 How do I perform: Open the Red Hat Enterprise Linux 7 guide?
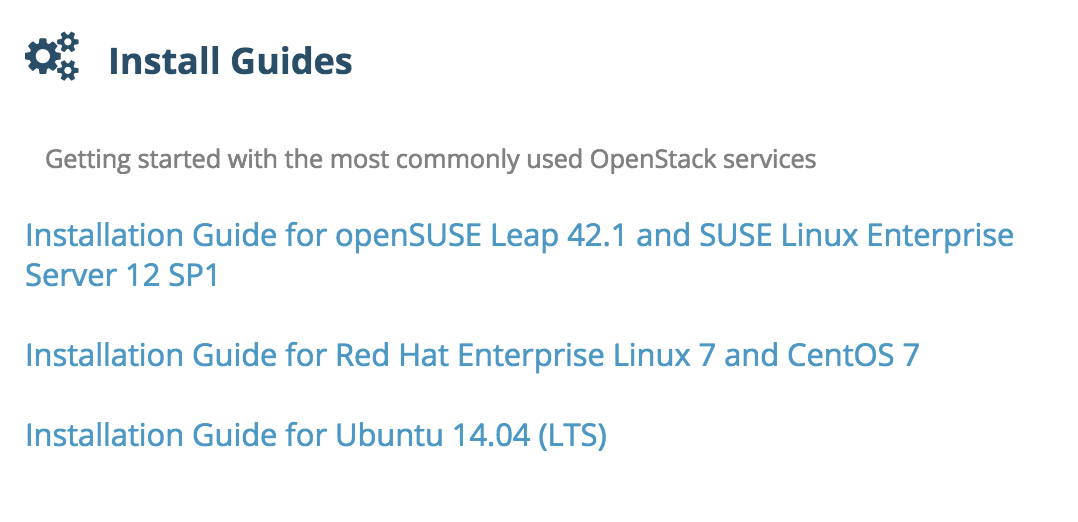click(472, 355)
